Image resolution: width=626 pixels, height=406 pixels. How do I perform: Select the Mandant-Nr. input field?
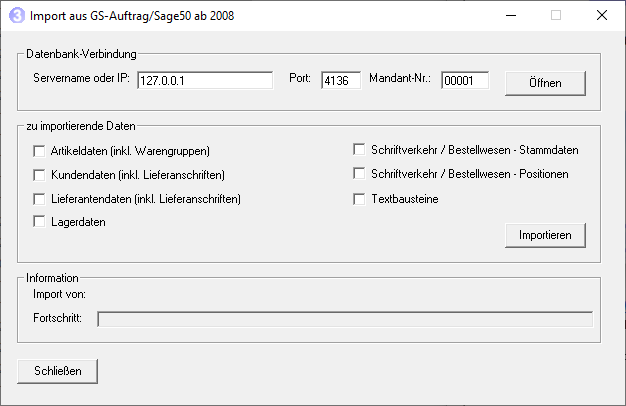click(x=465, y=81)
